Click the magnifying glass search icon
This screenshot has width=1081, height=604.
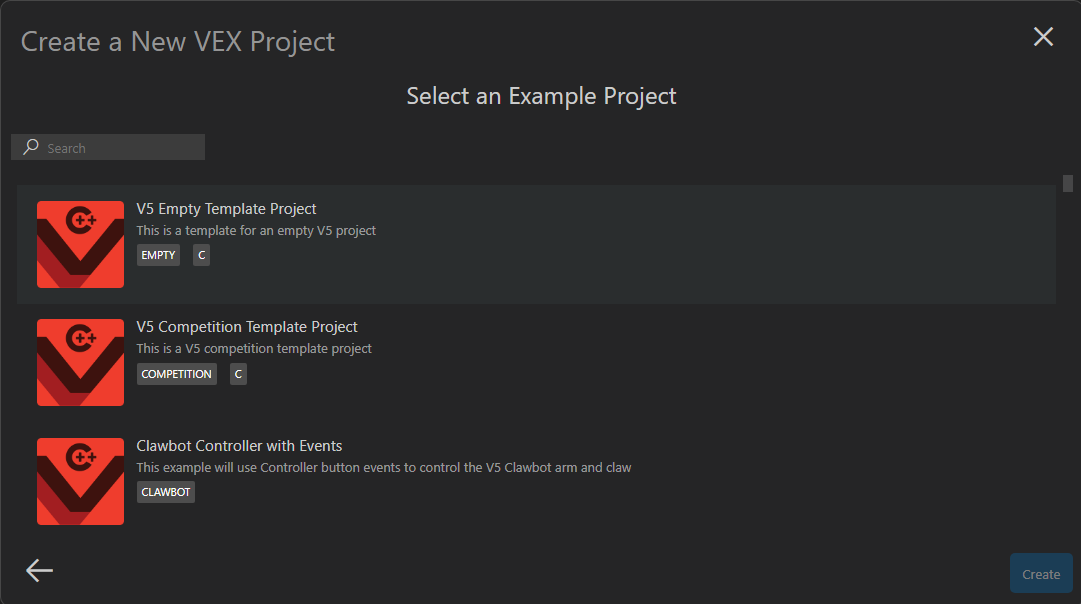click(x=30, y=147)
